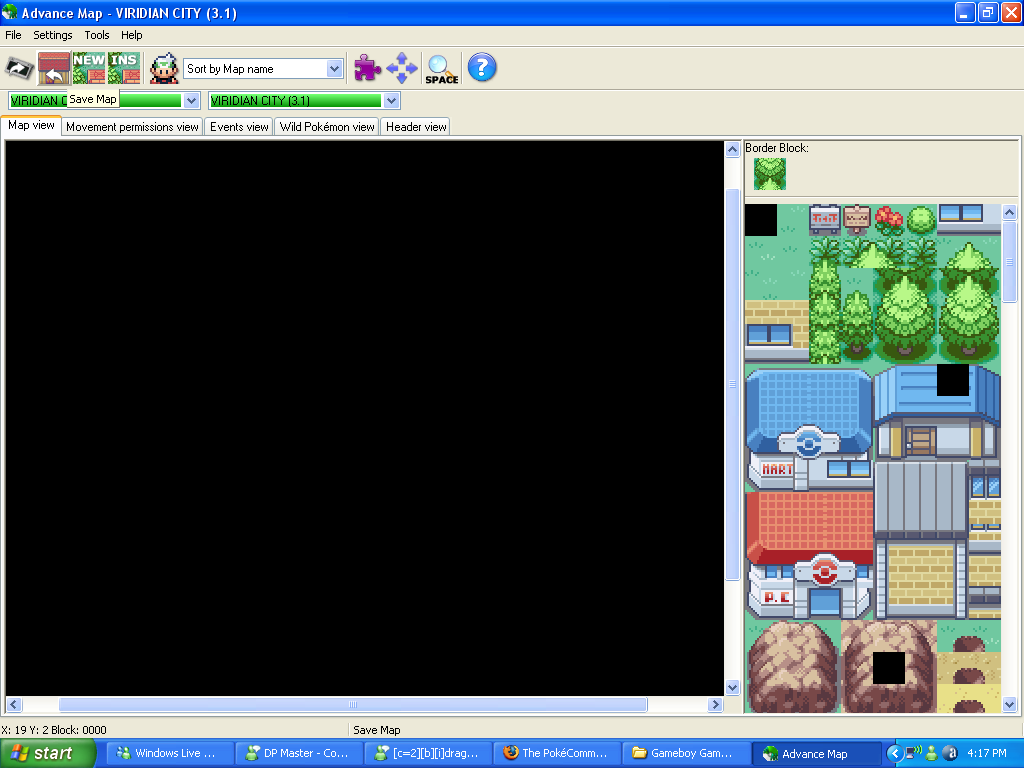Click the blue four-arrow move icon
Screen dimensions: 1024x768
[402, 68]
